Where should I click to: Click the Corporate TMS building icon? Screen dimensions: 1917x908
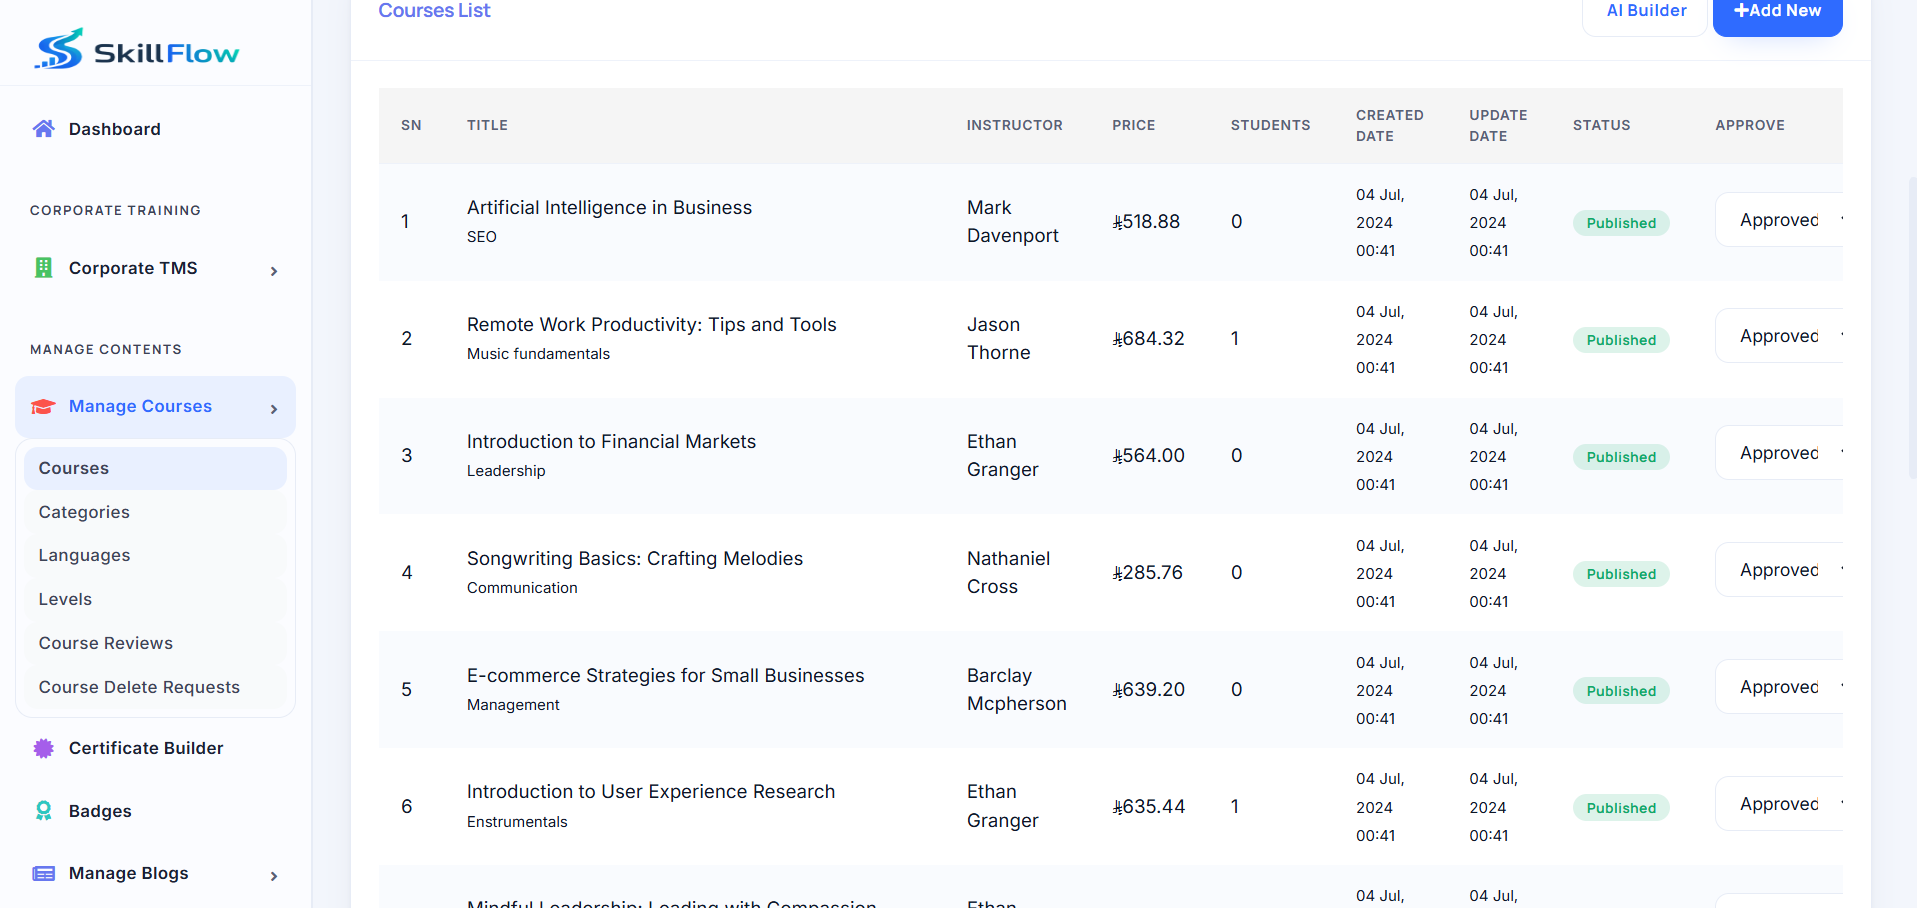[x=44, y=268]
